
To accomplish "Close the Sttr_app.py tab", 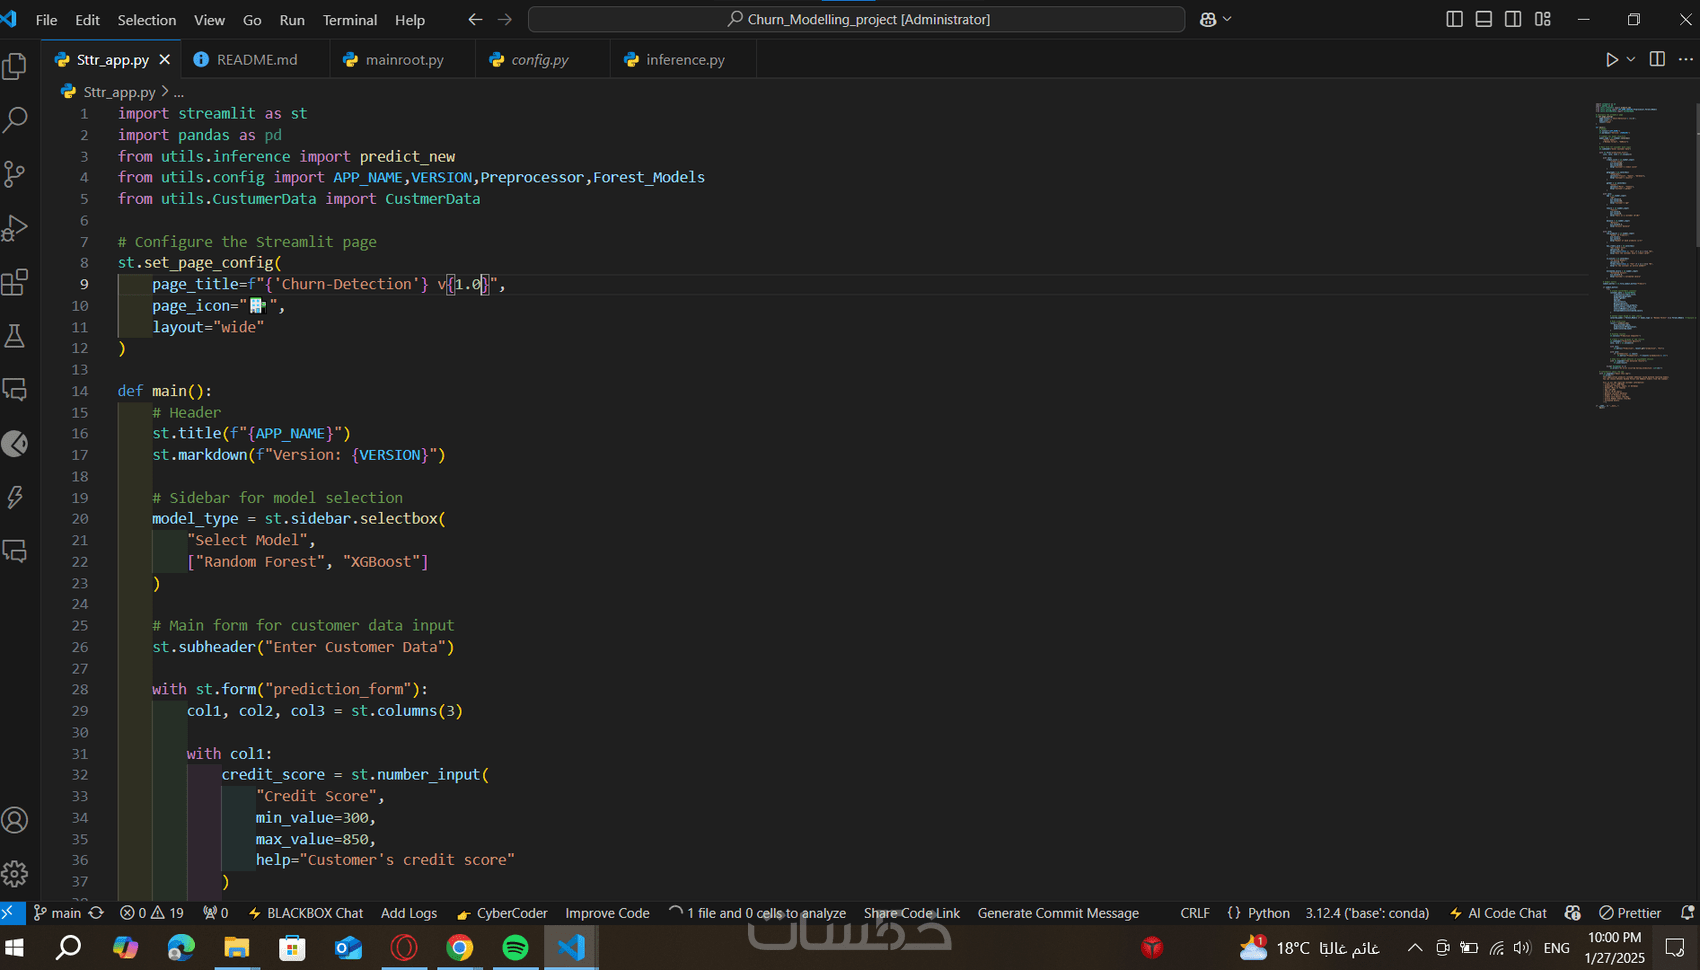I will 165,60.
